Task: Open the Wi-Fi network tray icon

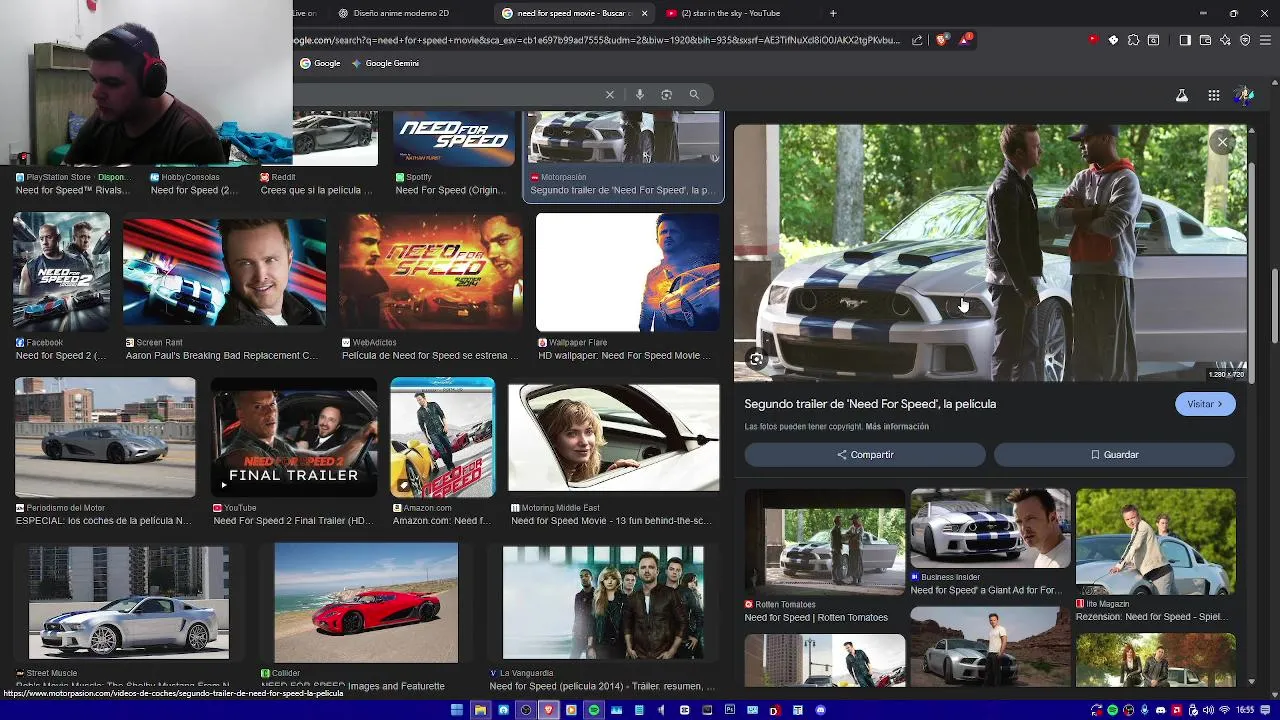Action: (1224, 710)
